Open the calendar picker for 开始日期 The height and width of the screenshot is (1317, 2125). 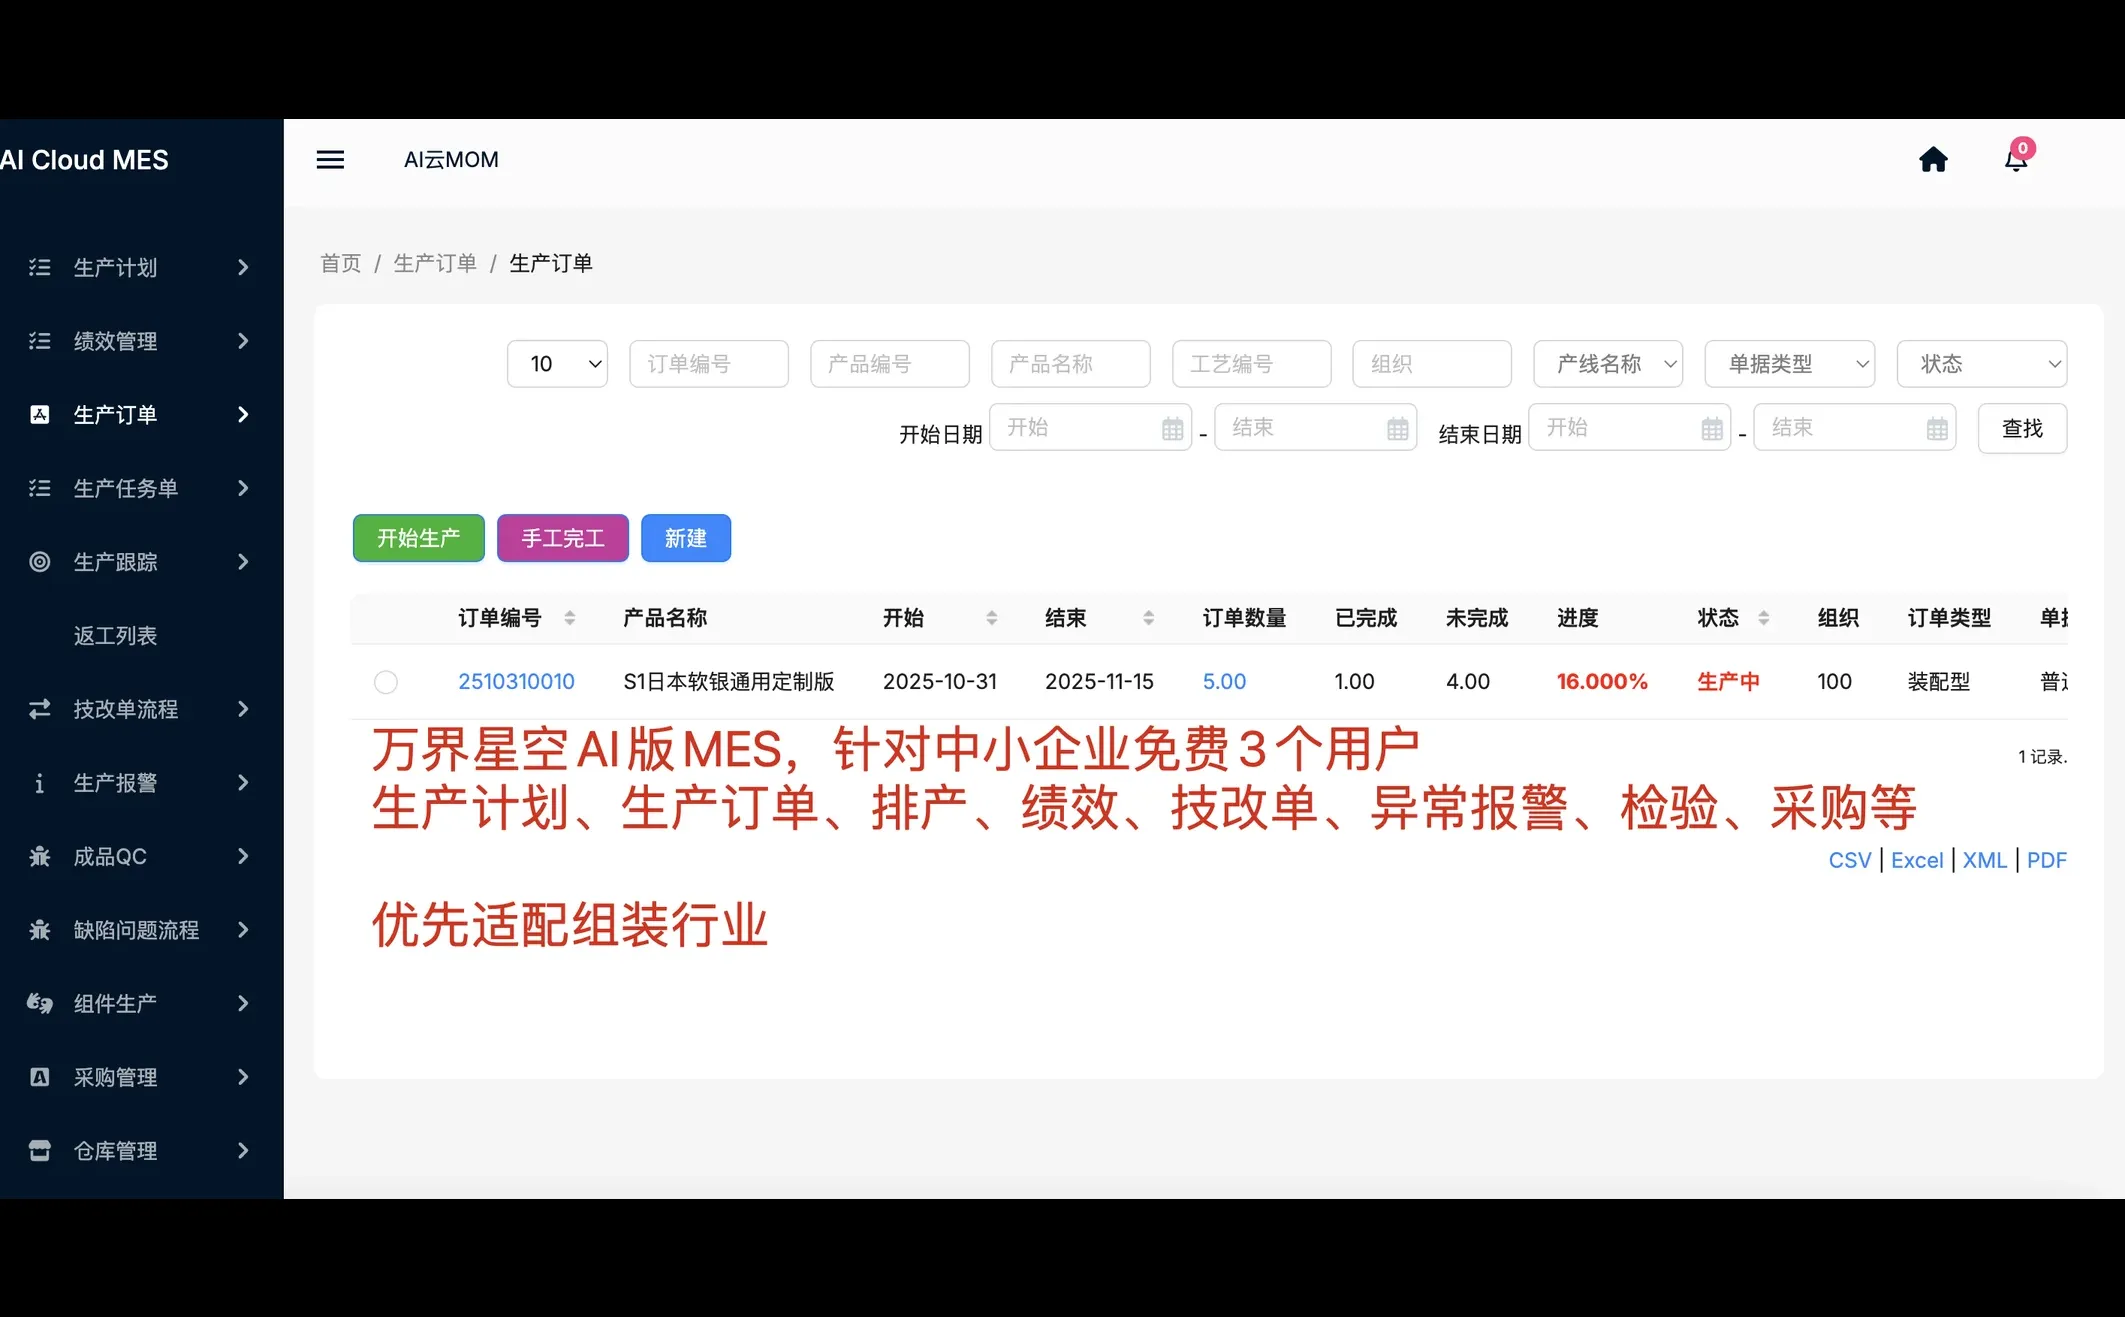1172,427
